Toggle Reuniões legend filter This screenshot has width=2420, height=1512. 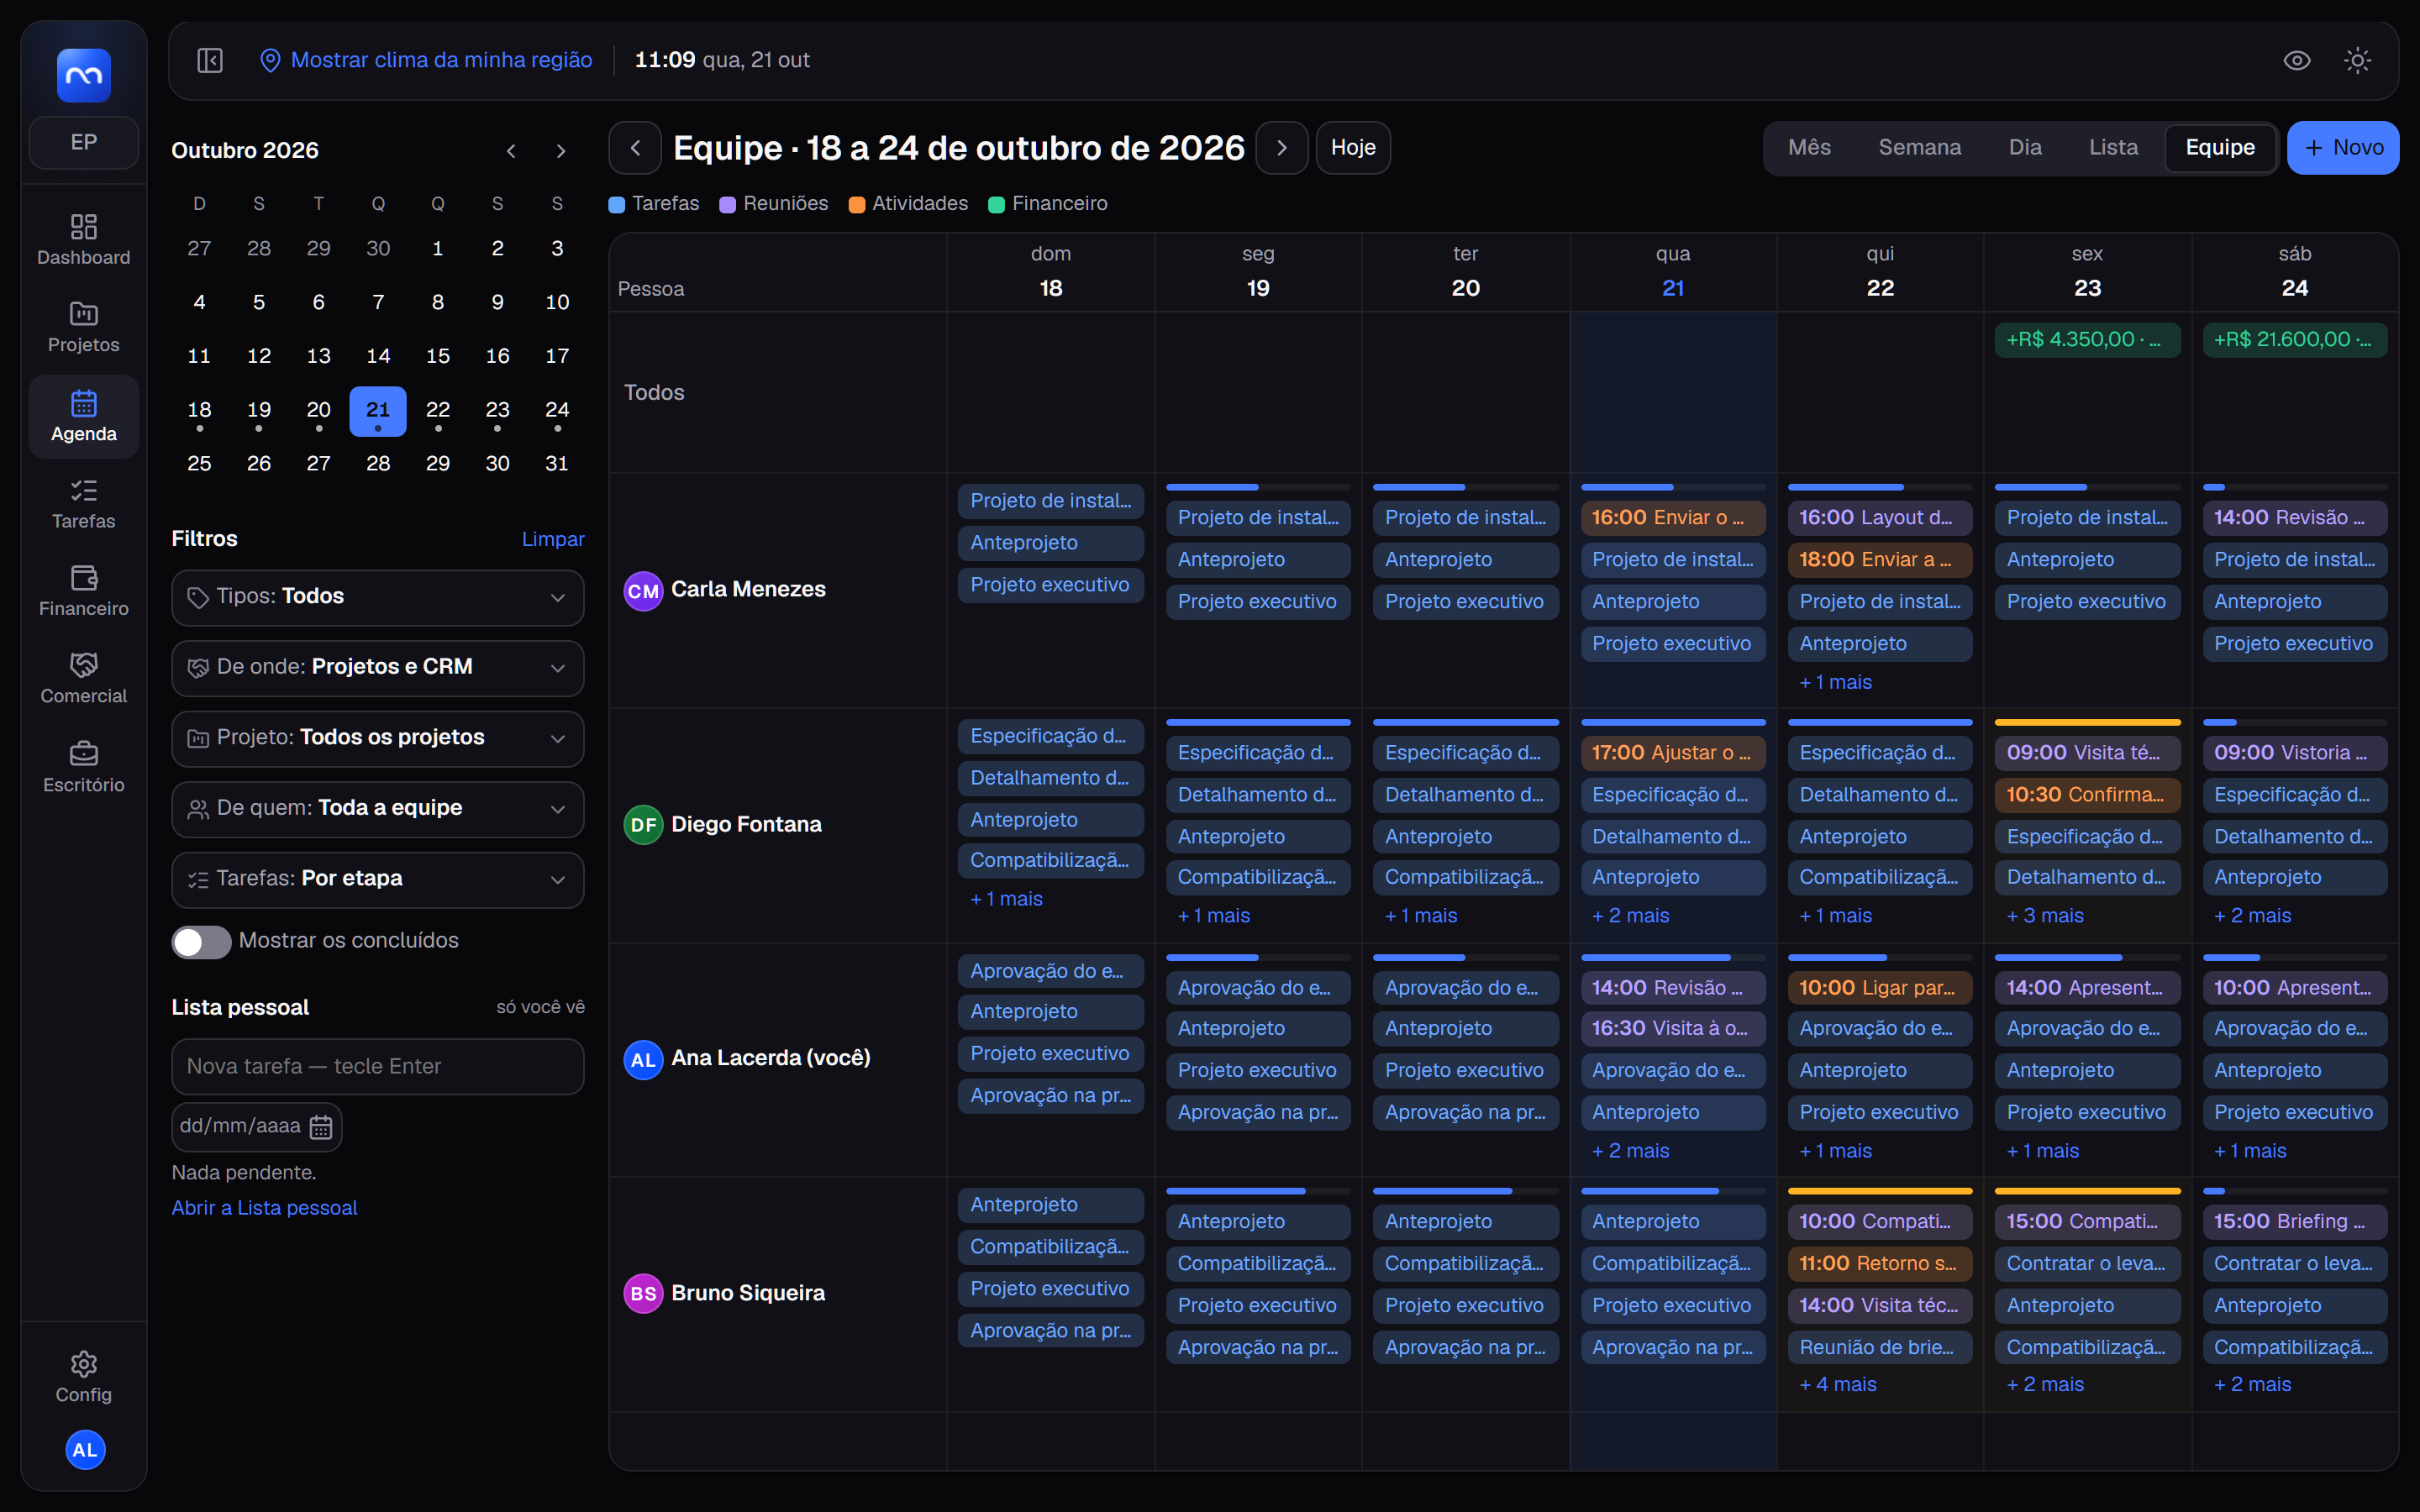774,204
